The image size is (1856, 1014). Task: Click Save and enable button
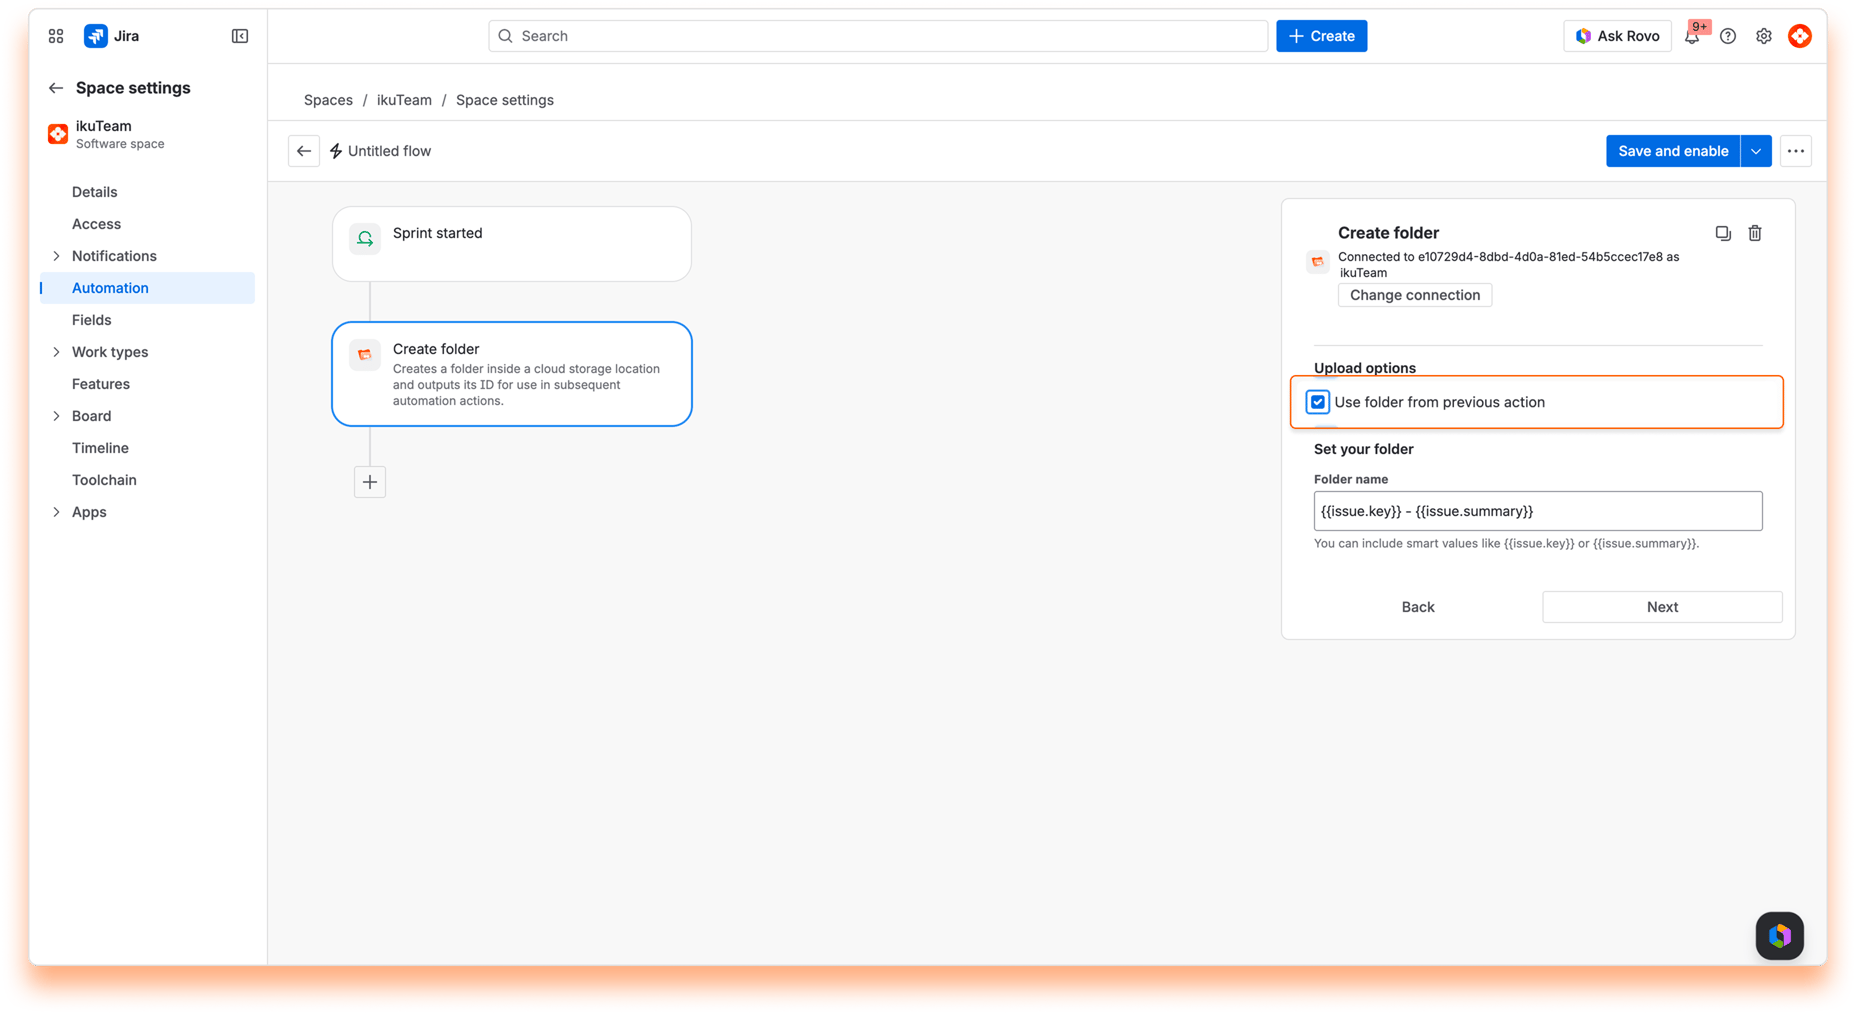tap(1673, 151)
